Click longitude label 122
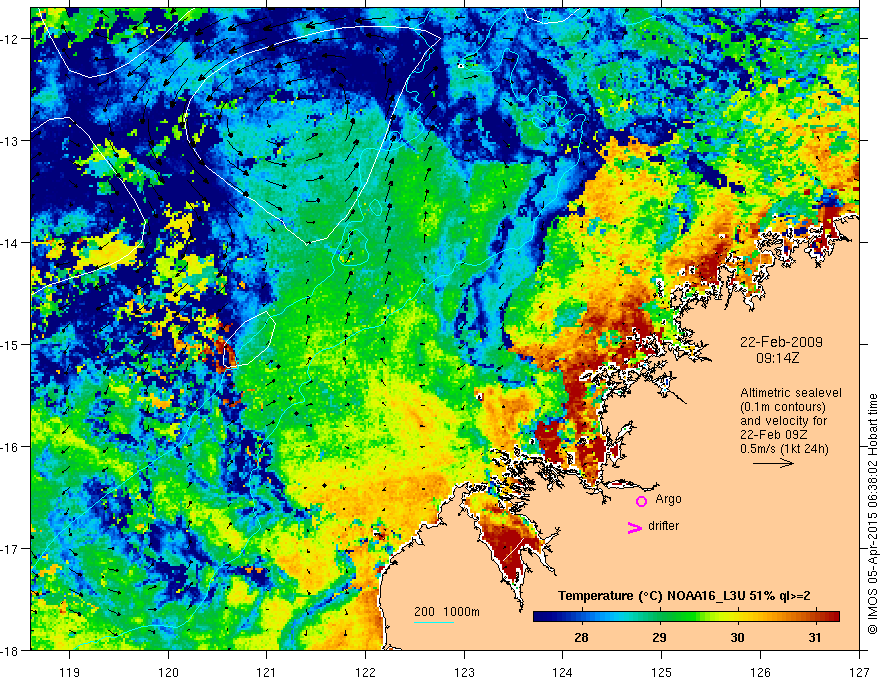This screenshot has width=880, height=680. (365, 672)
